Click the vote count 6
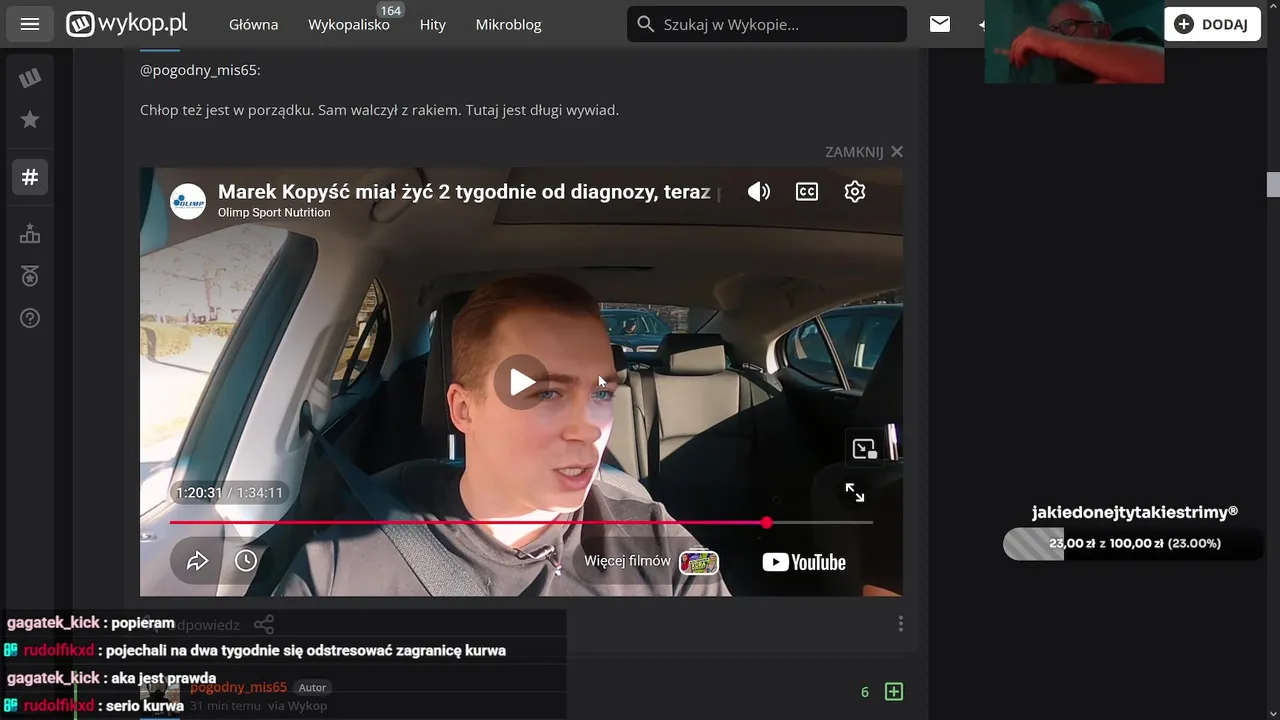The image size is (1280, 720). (865, 691)
